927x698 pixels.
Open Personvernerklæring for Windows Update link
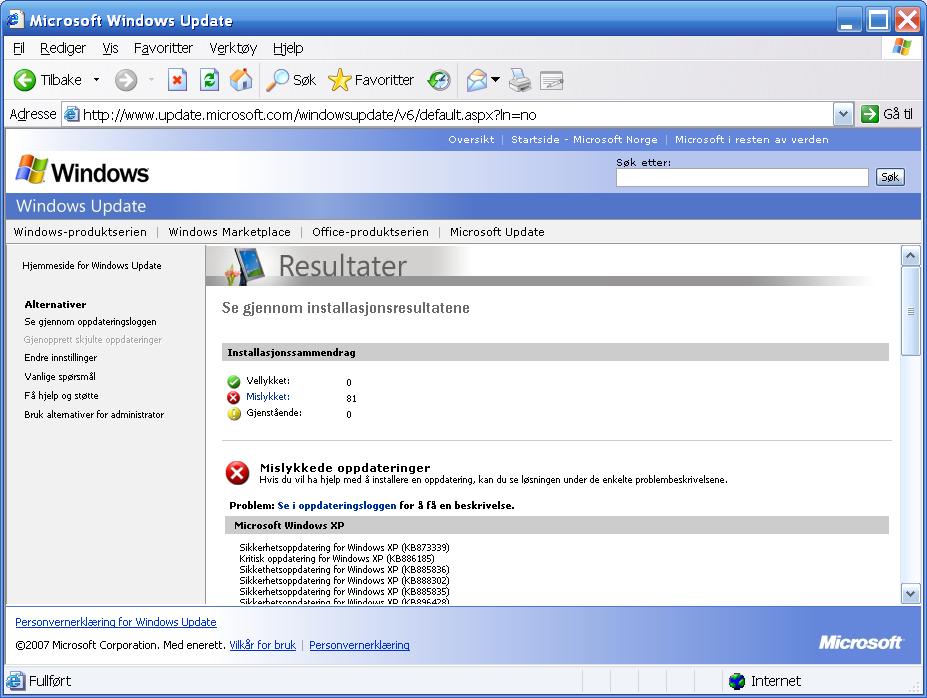[116, 622]
